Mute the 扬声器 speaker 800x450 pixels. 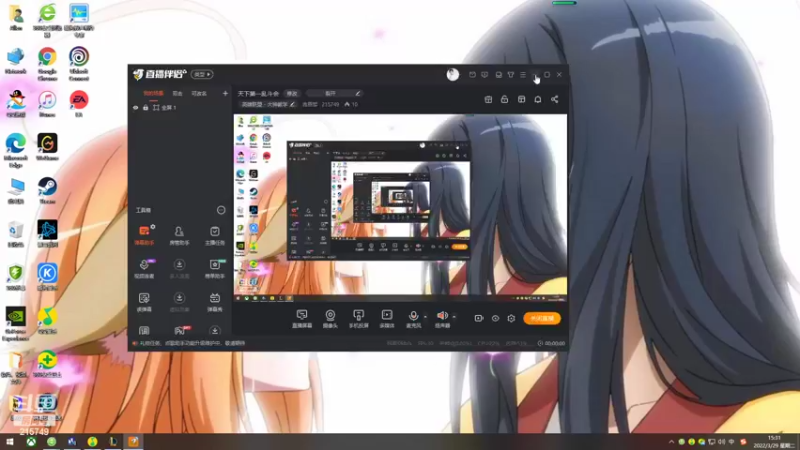coord(442,319)
